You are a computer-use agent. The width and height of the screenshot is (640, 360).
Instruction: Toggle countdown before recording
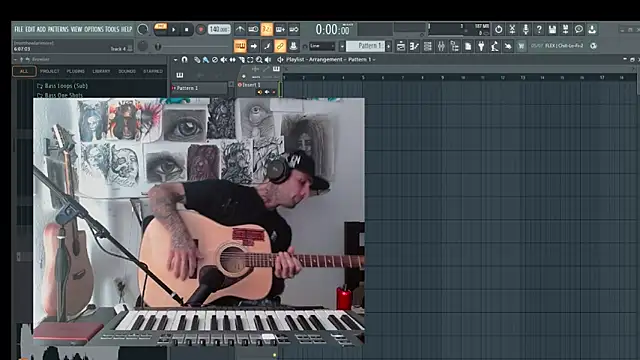pos(267,29)
